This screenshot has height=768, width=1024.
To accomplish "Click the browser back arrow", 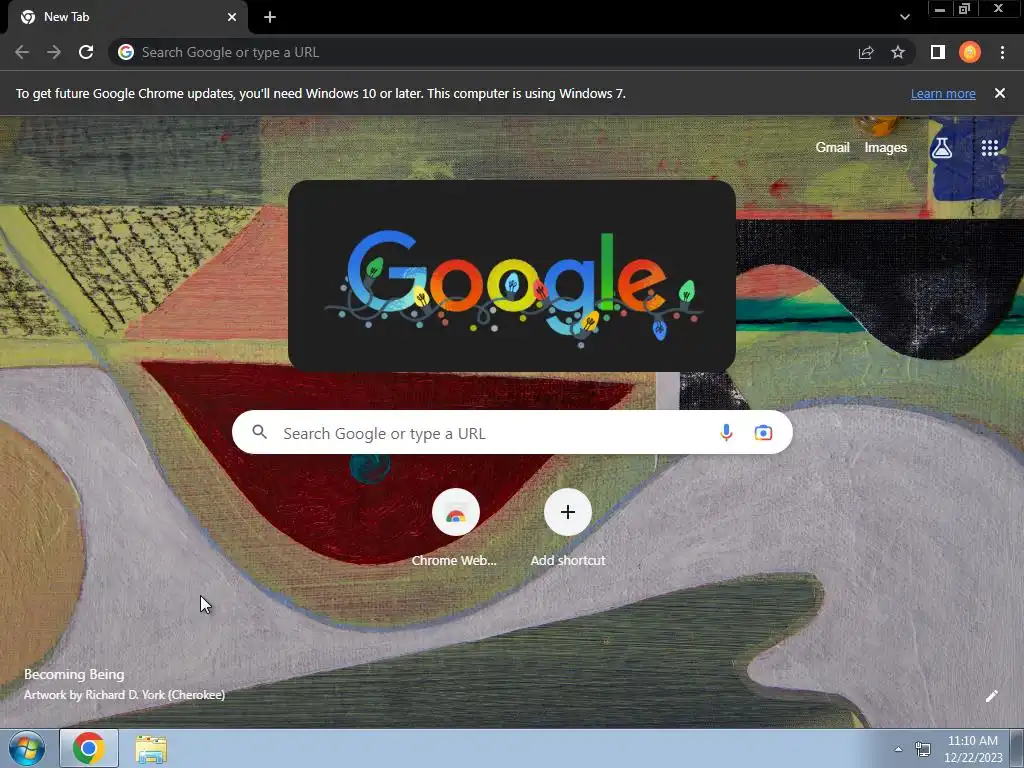I will (x=22, y=52).
